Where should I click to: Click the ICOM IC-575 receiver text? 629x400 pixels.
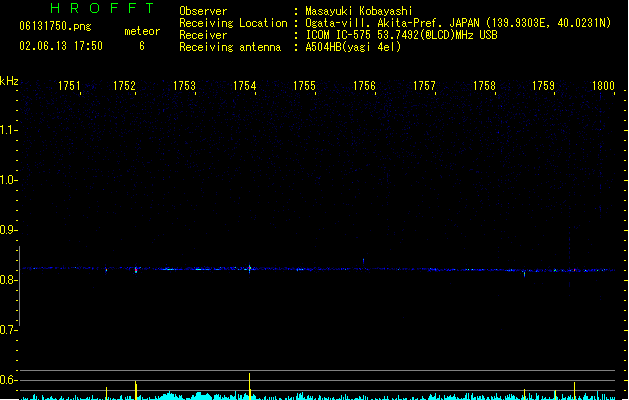(402, 35)
